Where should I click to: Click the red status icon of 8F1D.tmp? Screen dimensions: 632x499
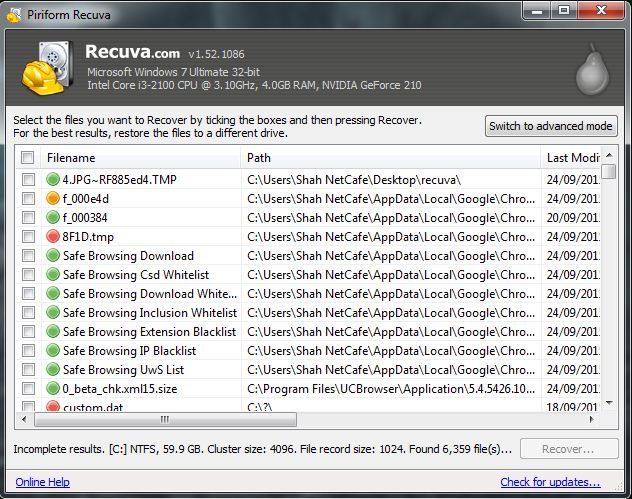(x=53, y=236)
